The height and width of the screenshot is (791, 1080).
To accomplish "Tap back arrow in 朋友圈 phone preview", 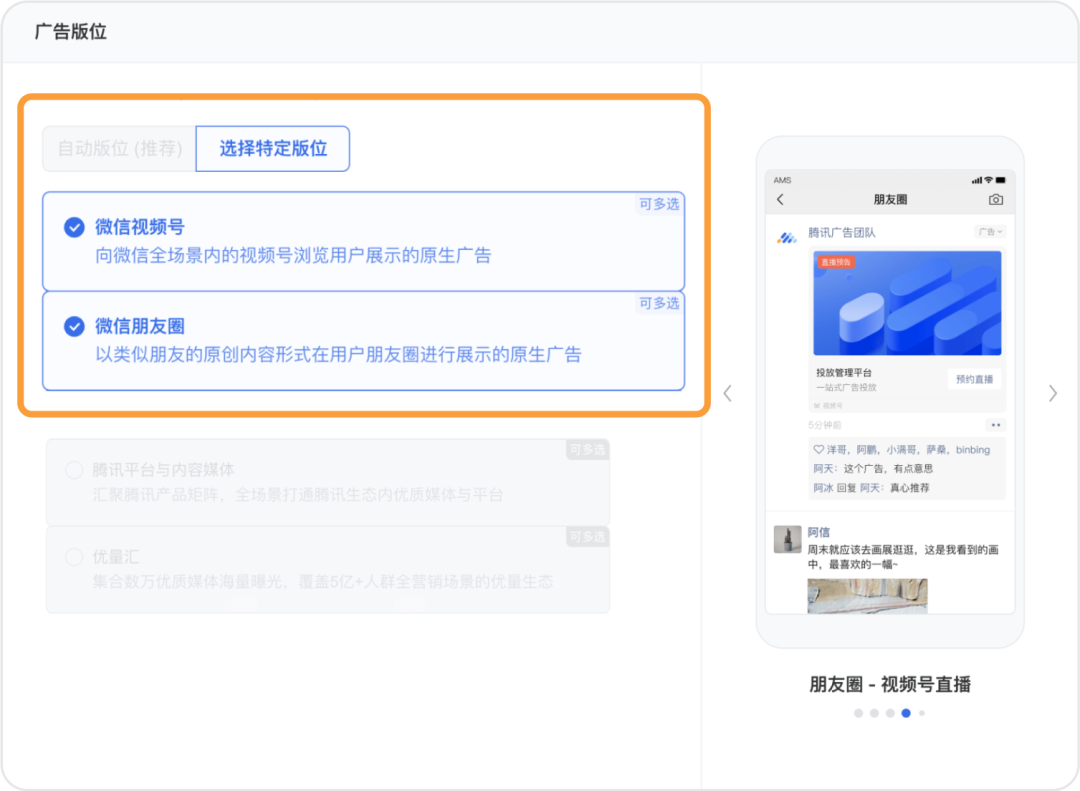I will [x=780, y=200].
